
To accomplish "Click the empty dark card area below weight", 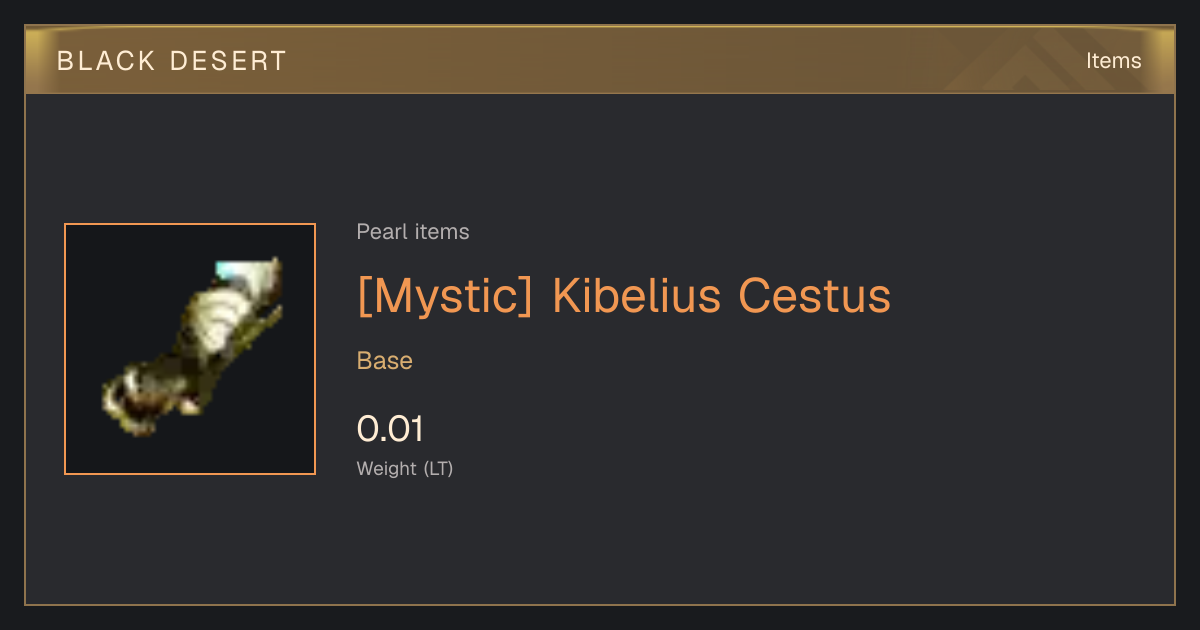I will [x=600, y=545].
